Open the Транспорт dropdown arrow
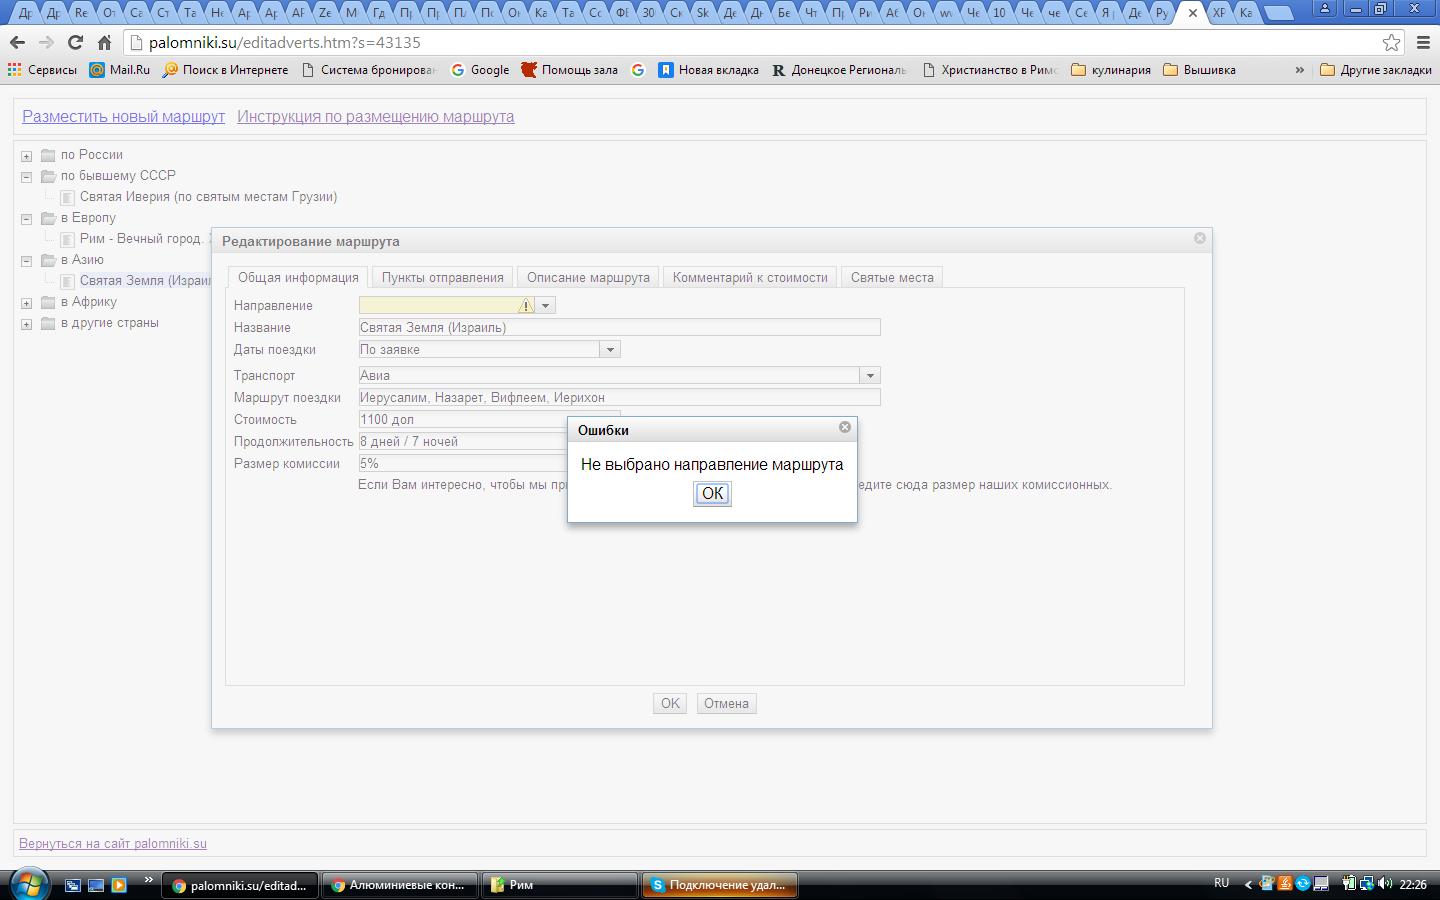This screenshot has height=900, width=1440. click(x=870, y=376)
